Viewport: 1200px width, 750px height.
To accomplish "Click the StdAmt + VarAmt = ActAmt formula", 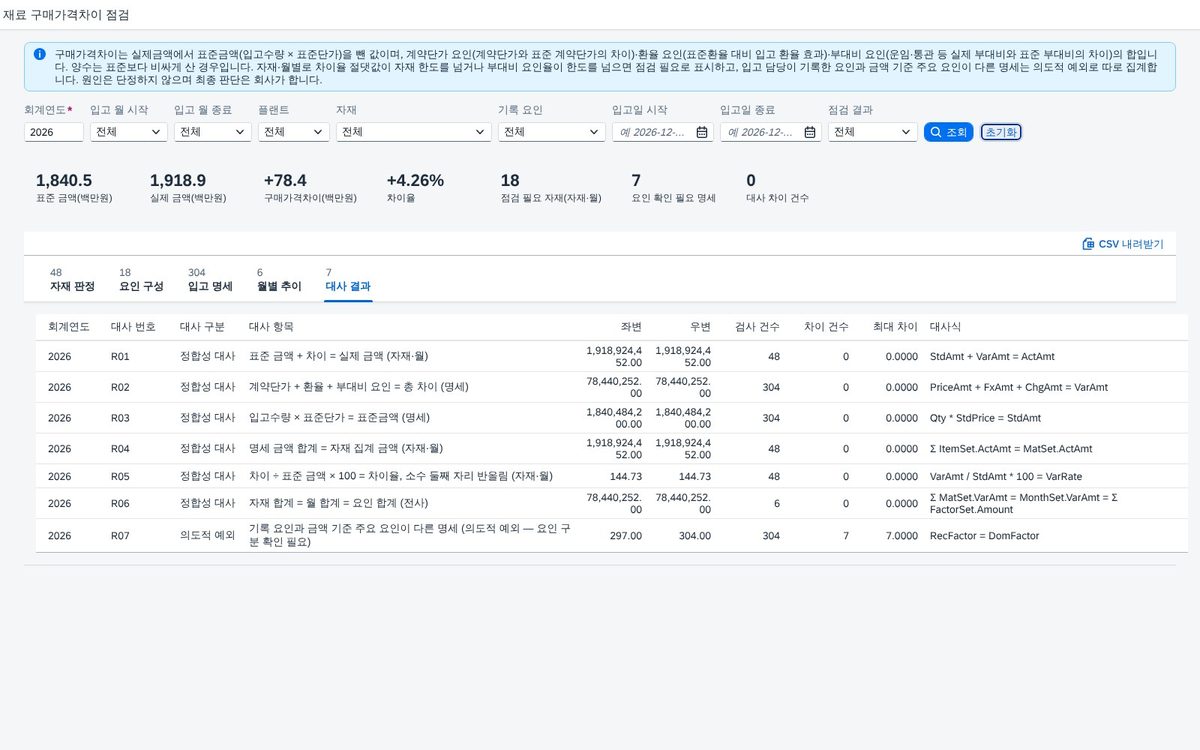I will (992, 356).
